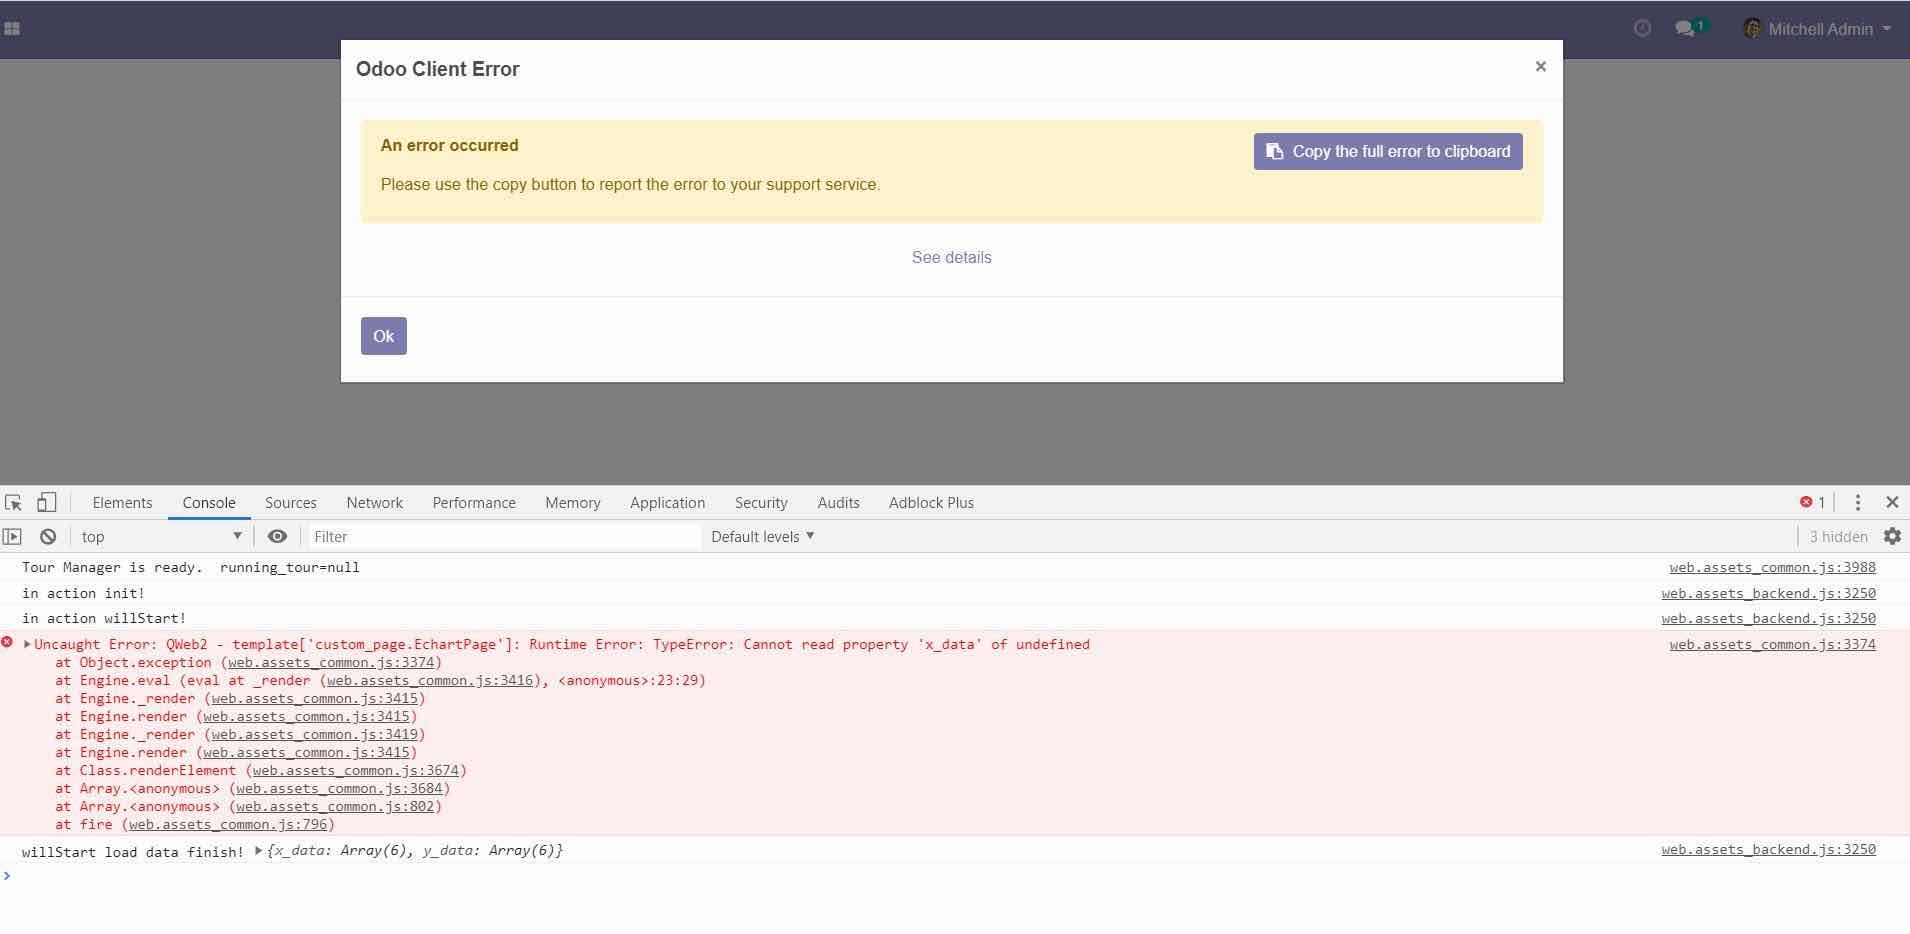Toggle the live expression eye icon
The height and width of the screenshot is (934, 1910).
click(277, 537)
